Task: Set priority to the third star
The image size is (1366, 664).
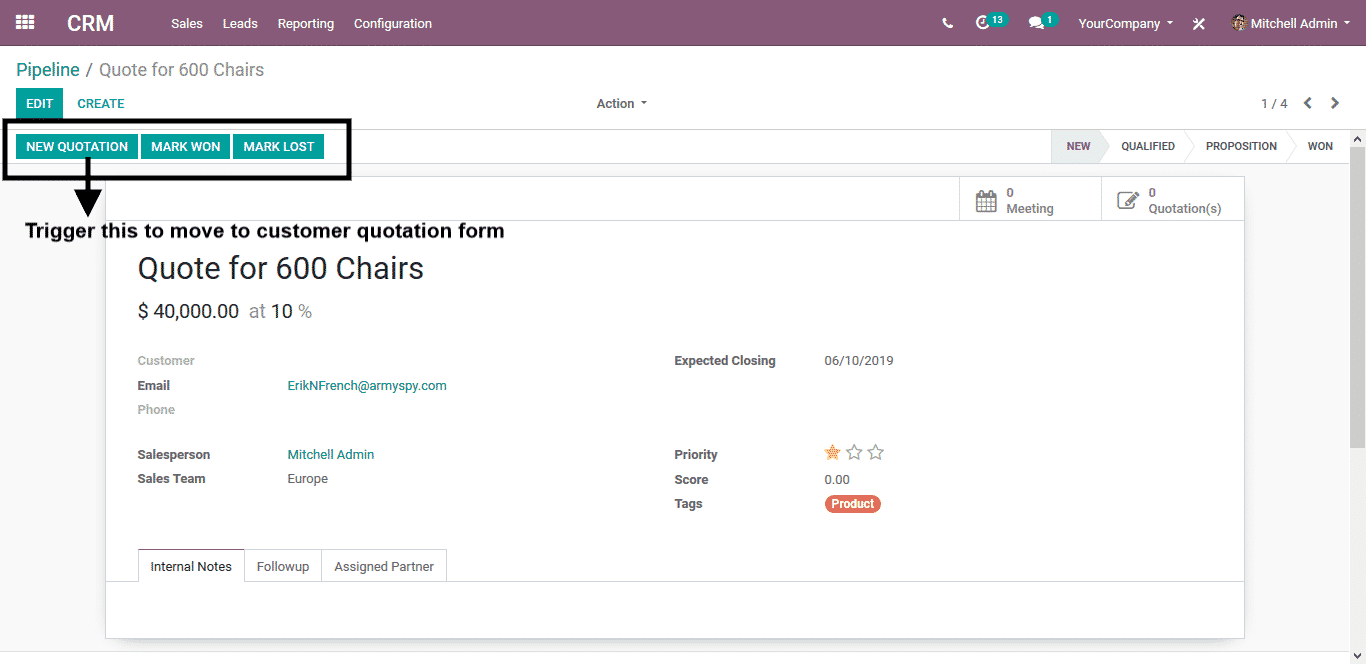Action: tap(876, 453)
